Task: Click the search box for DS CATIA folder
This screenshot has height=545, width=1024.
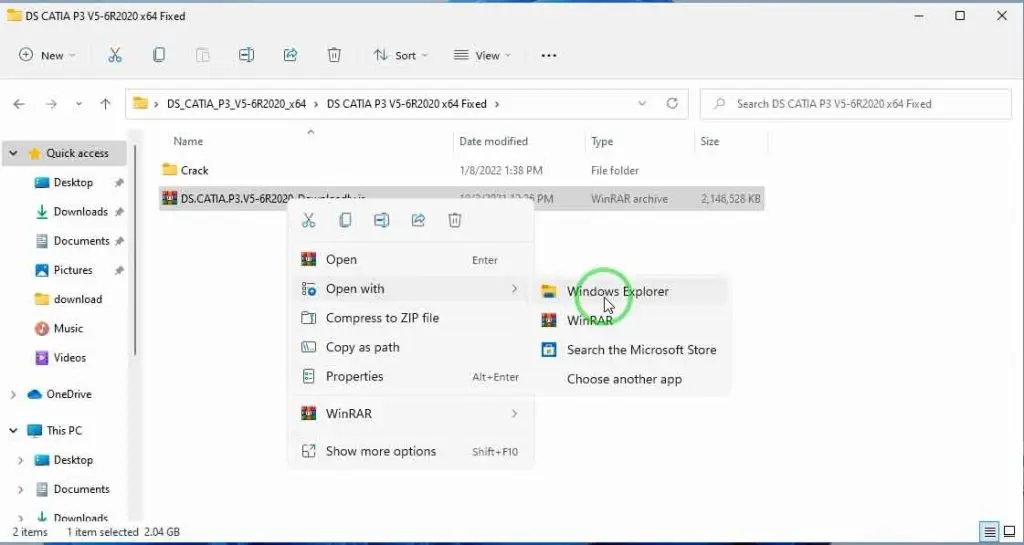Action: [x=855, y=103]
